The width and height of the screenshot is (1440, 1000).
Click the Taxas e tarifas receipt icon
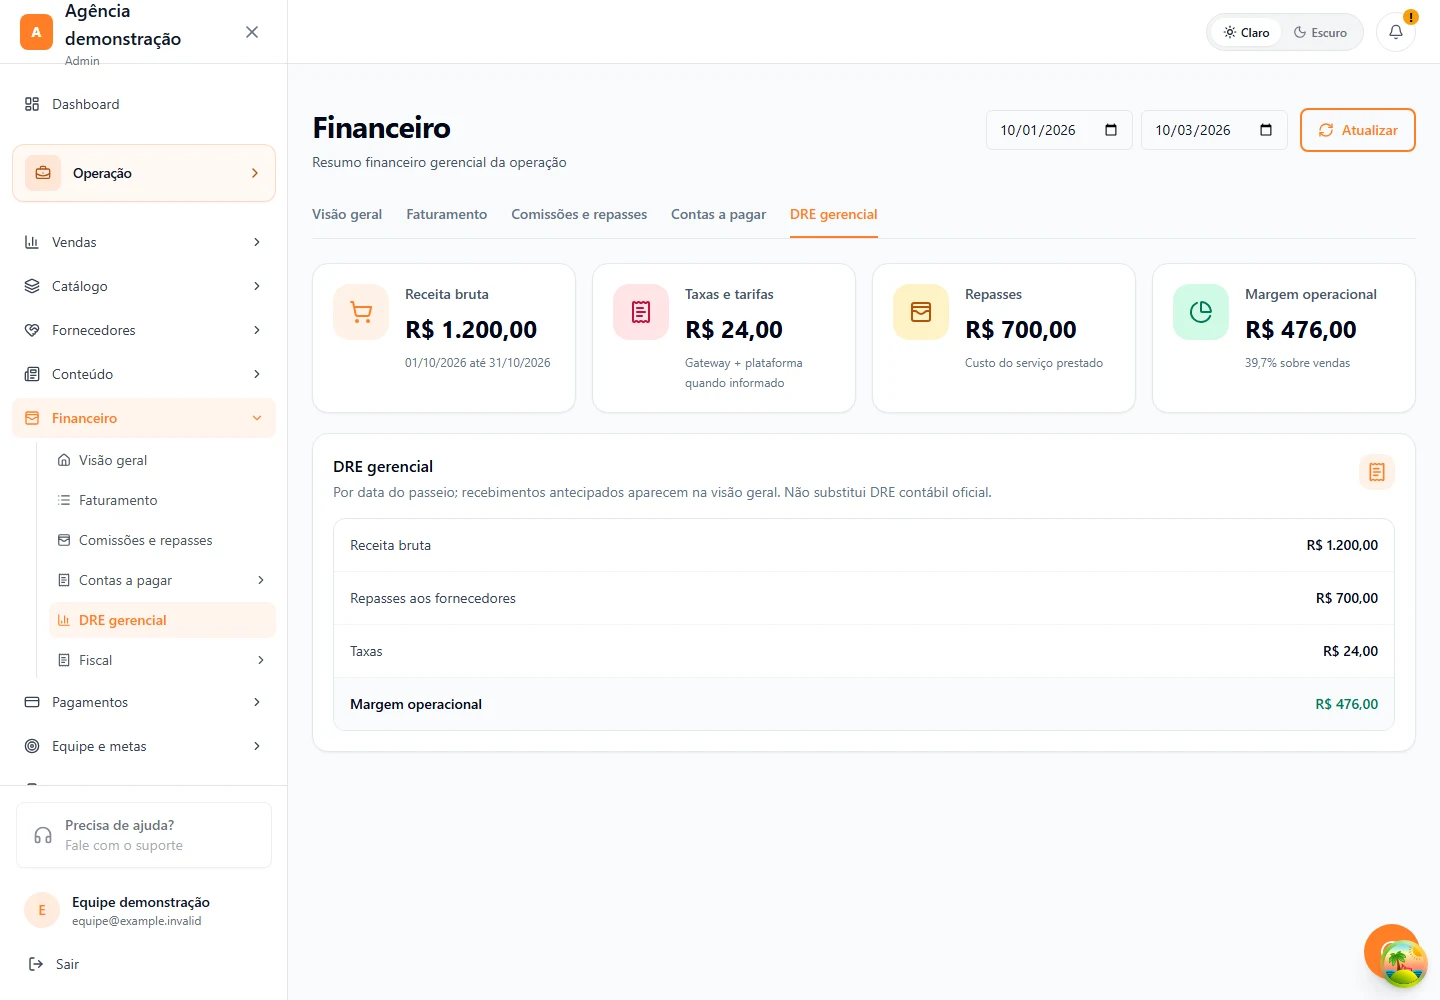click(641, 312)
